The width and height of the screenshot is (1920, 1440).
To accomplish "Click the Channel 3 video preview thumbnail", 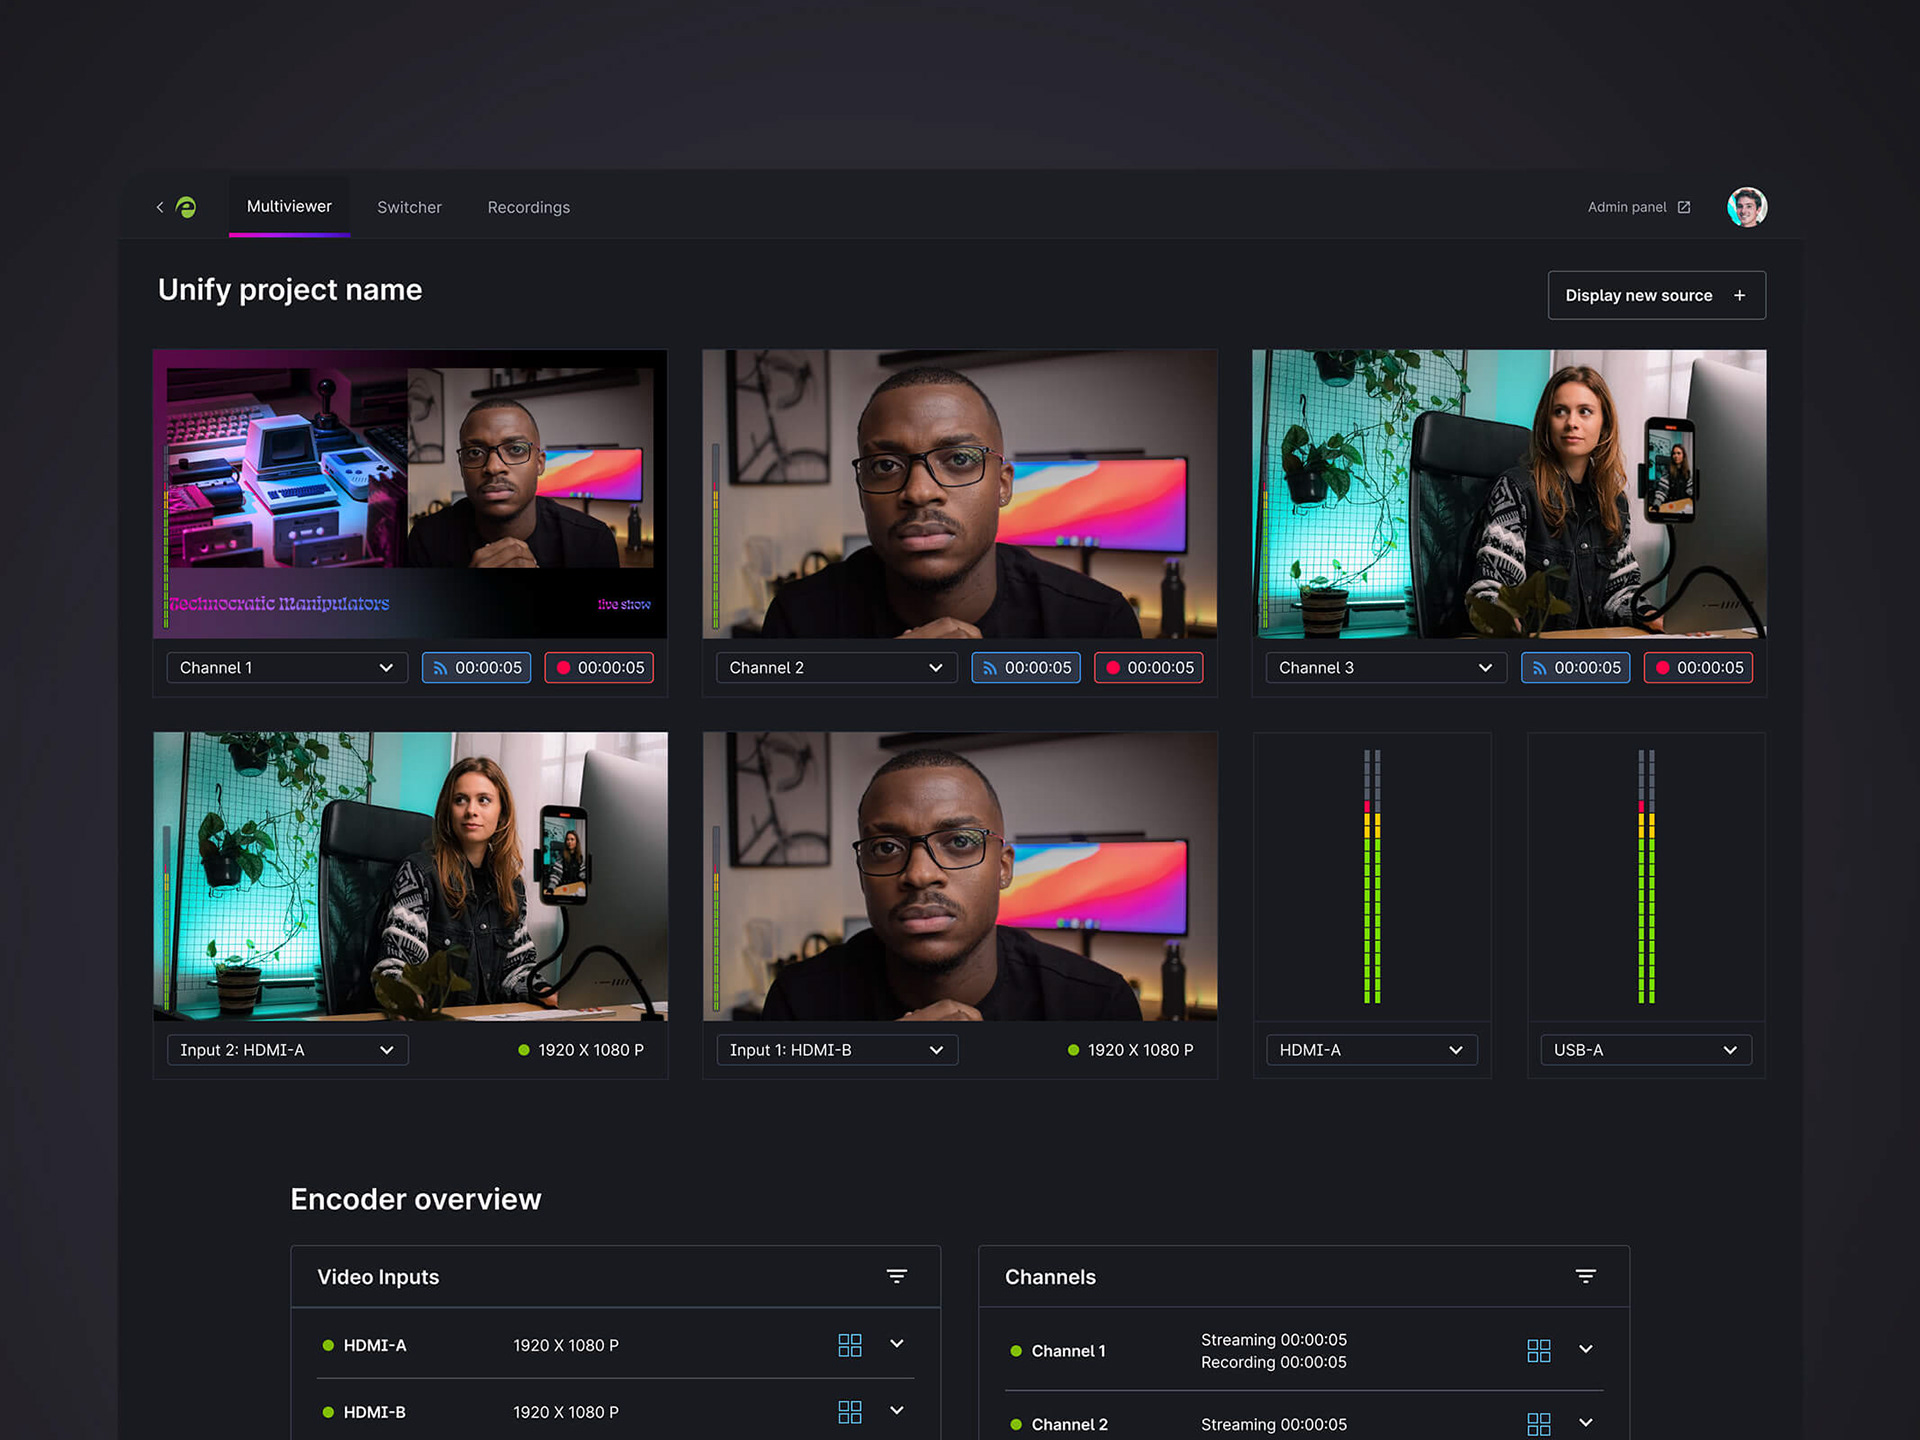I will 1508,493.
